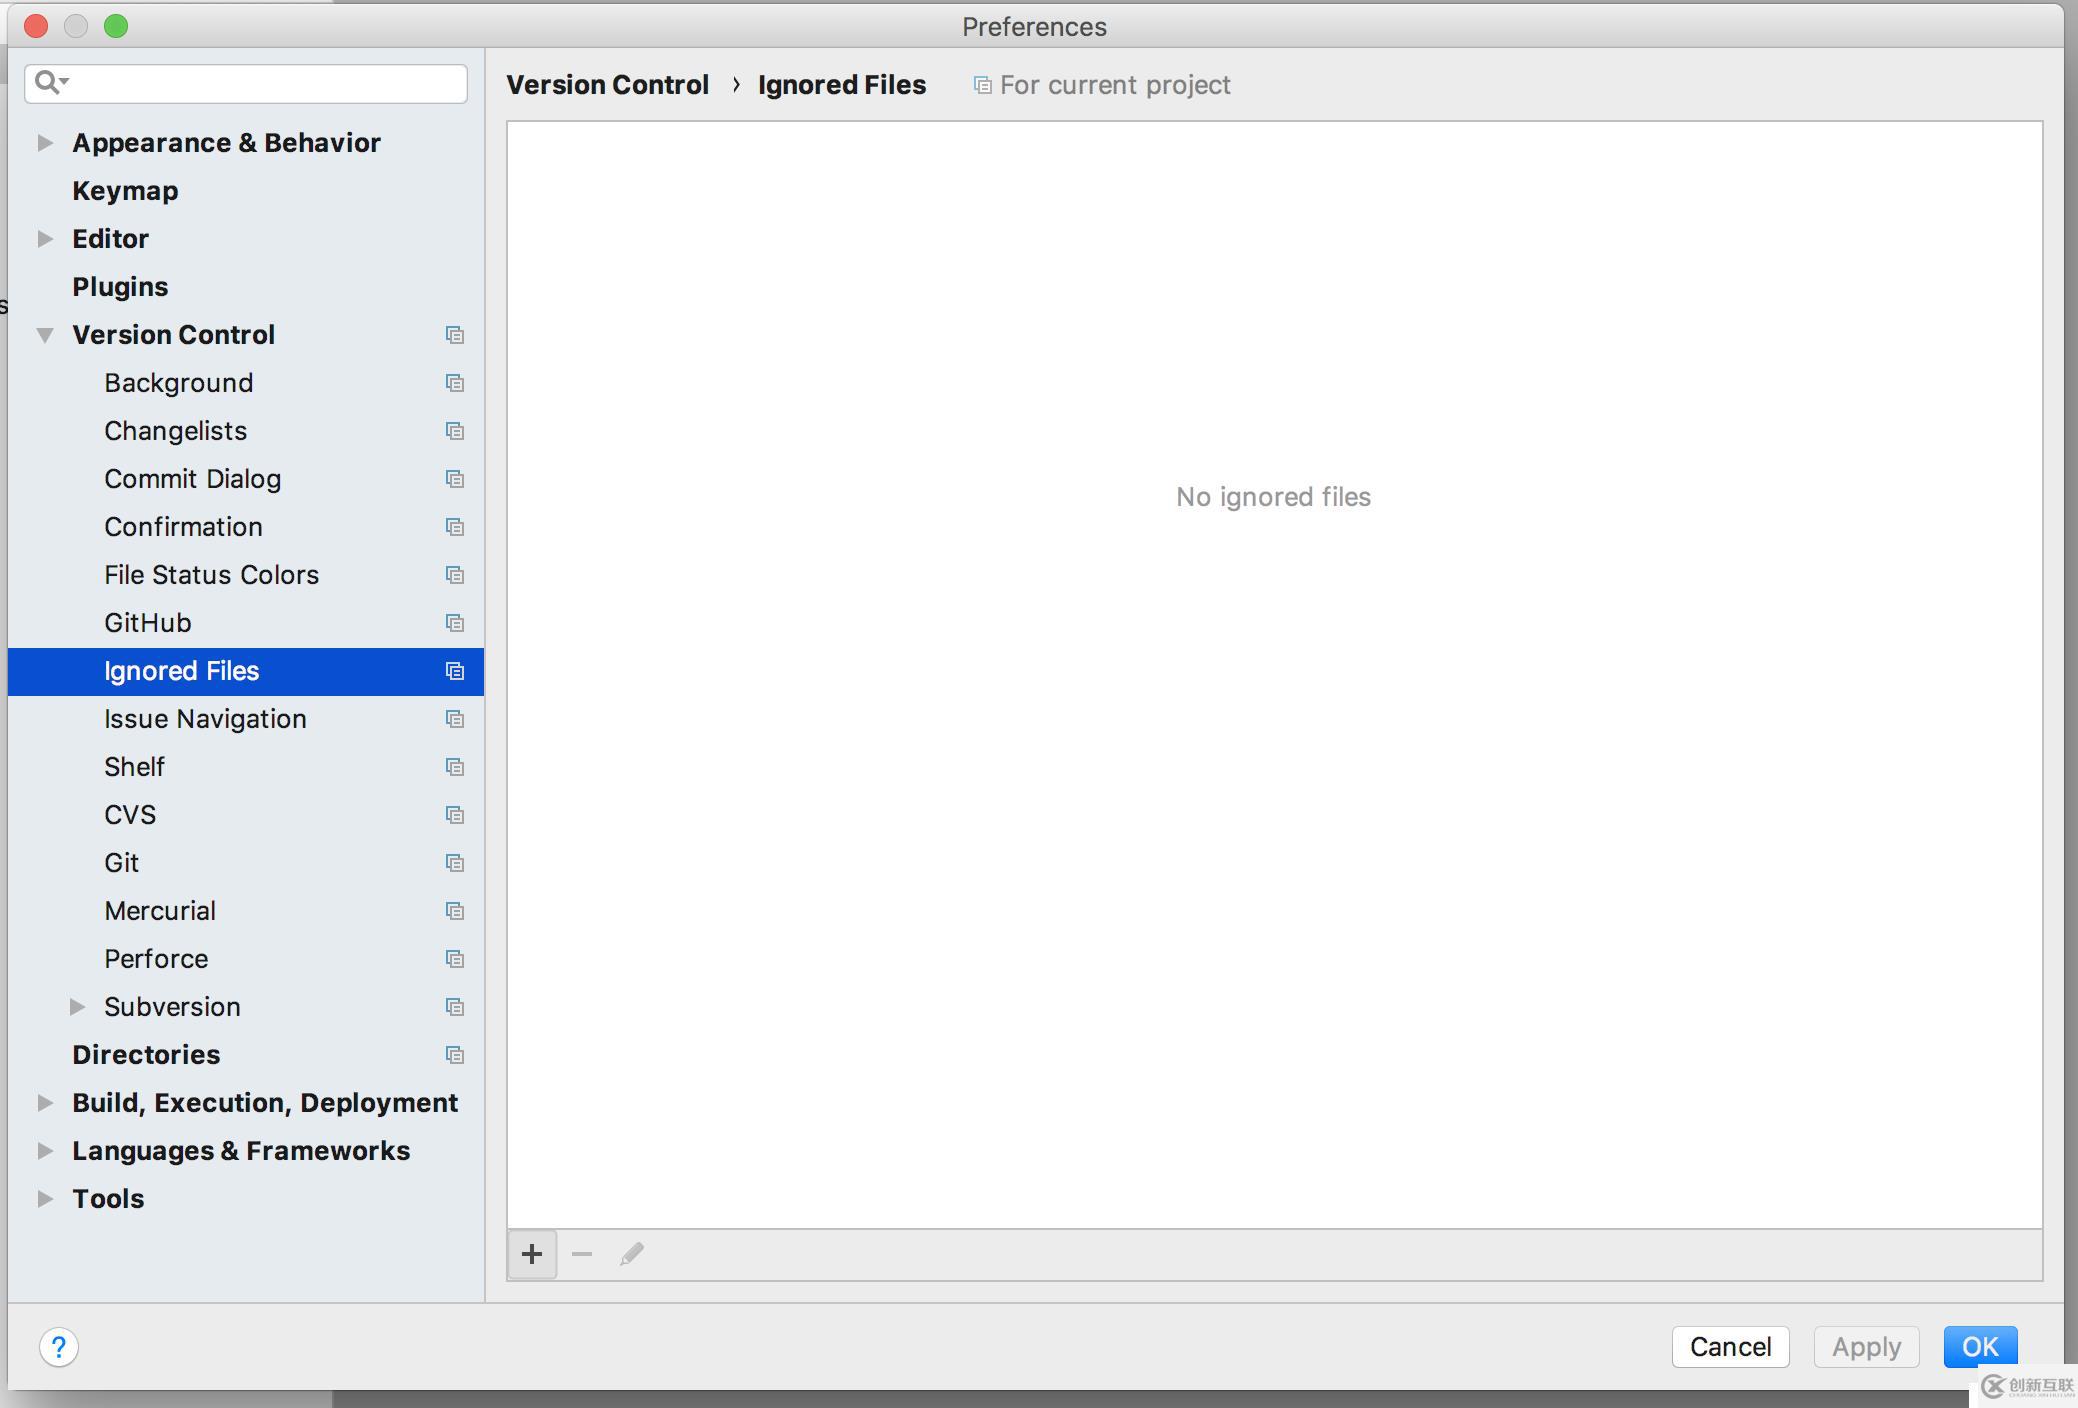This screenshot has width=2078, height=1408.
Task: Click the Remove ignored file icon
Action: click(580, 1252)
